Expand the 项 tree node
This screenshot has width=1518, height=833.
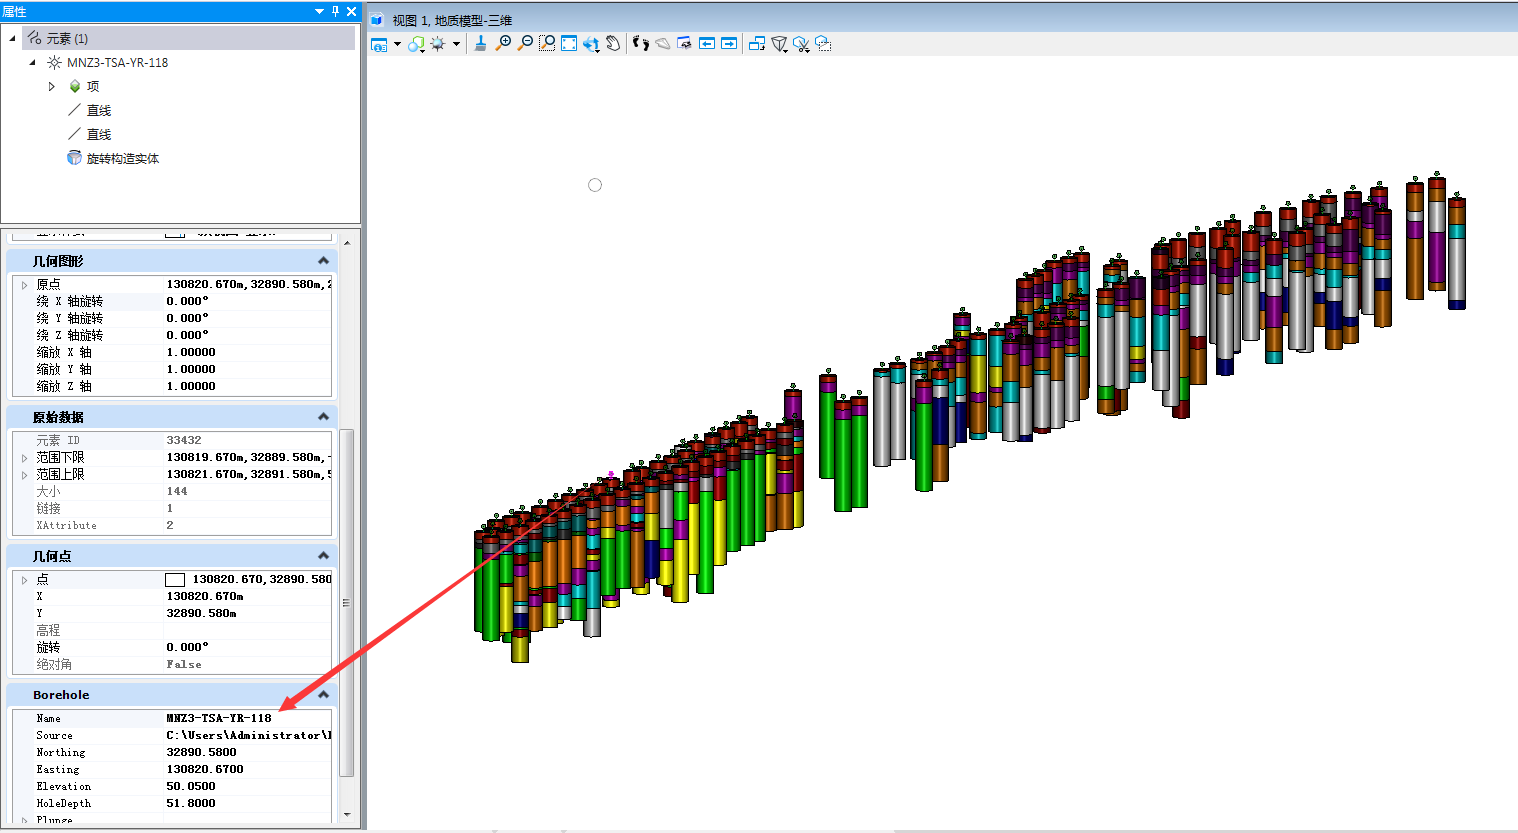click(52, 86)
